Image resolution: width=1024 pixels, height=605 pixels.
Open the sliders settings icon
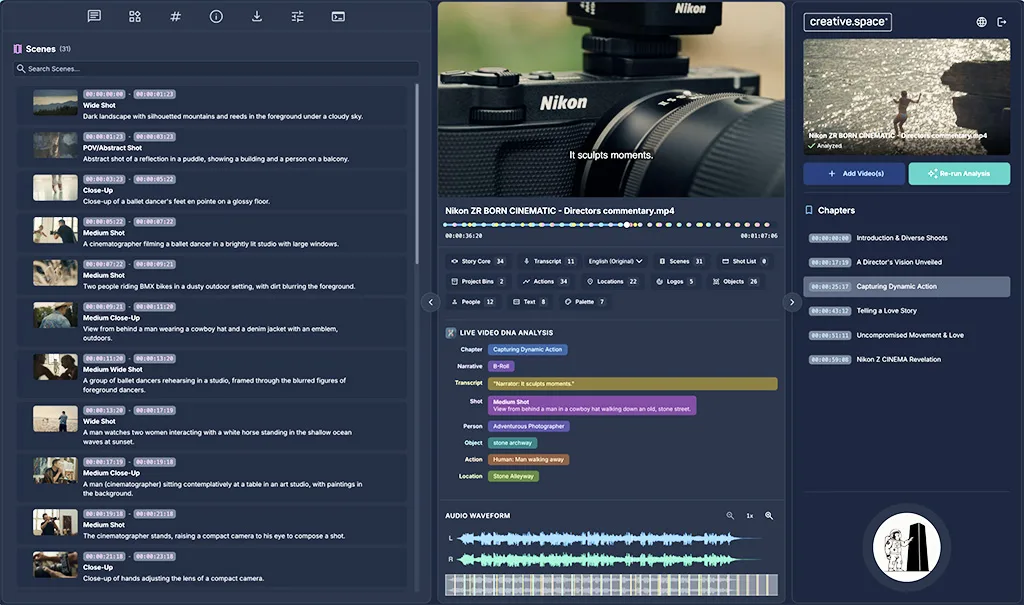pyautogui.click(x=297, y=16)
